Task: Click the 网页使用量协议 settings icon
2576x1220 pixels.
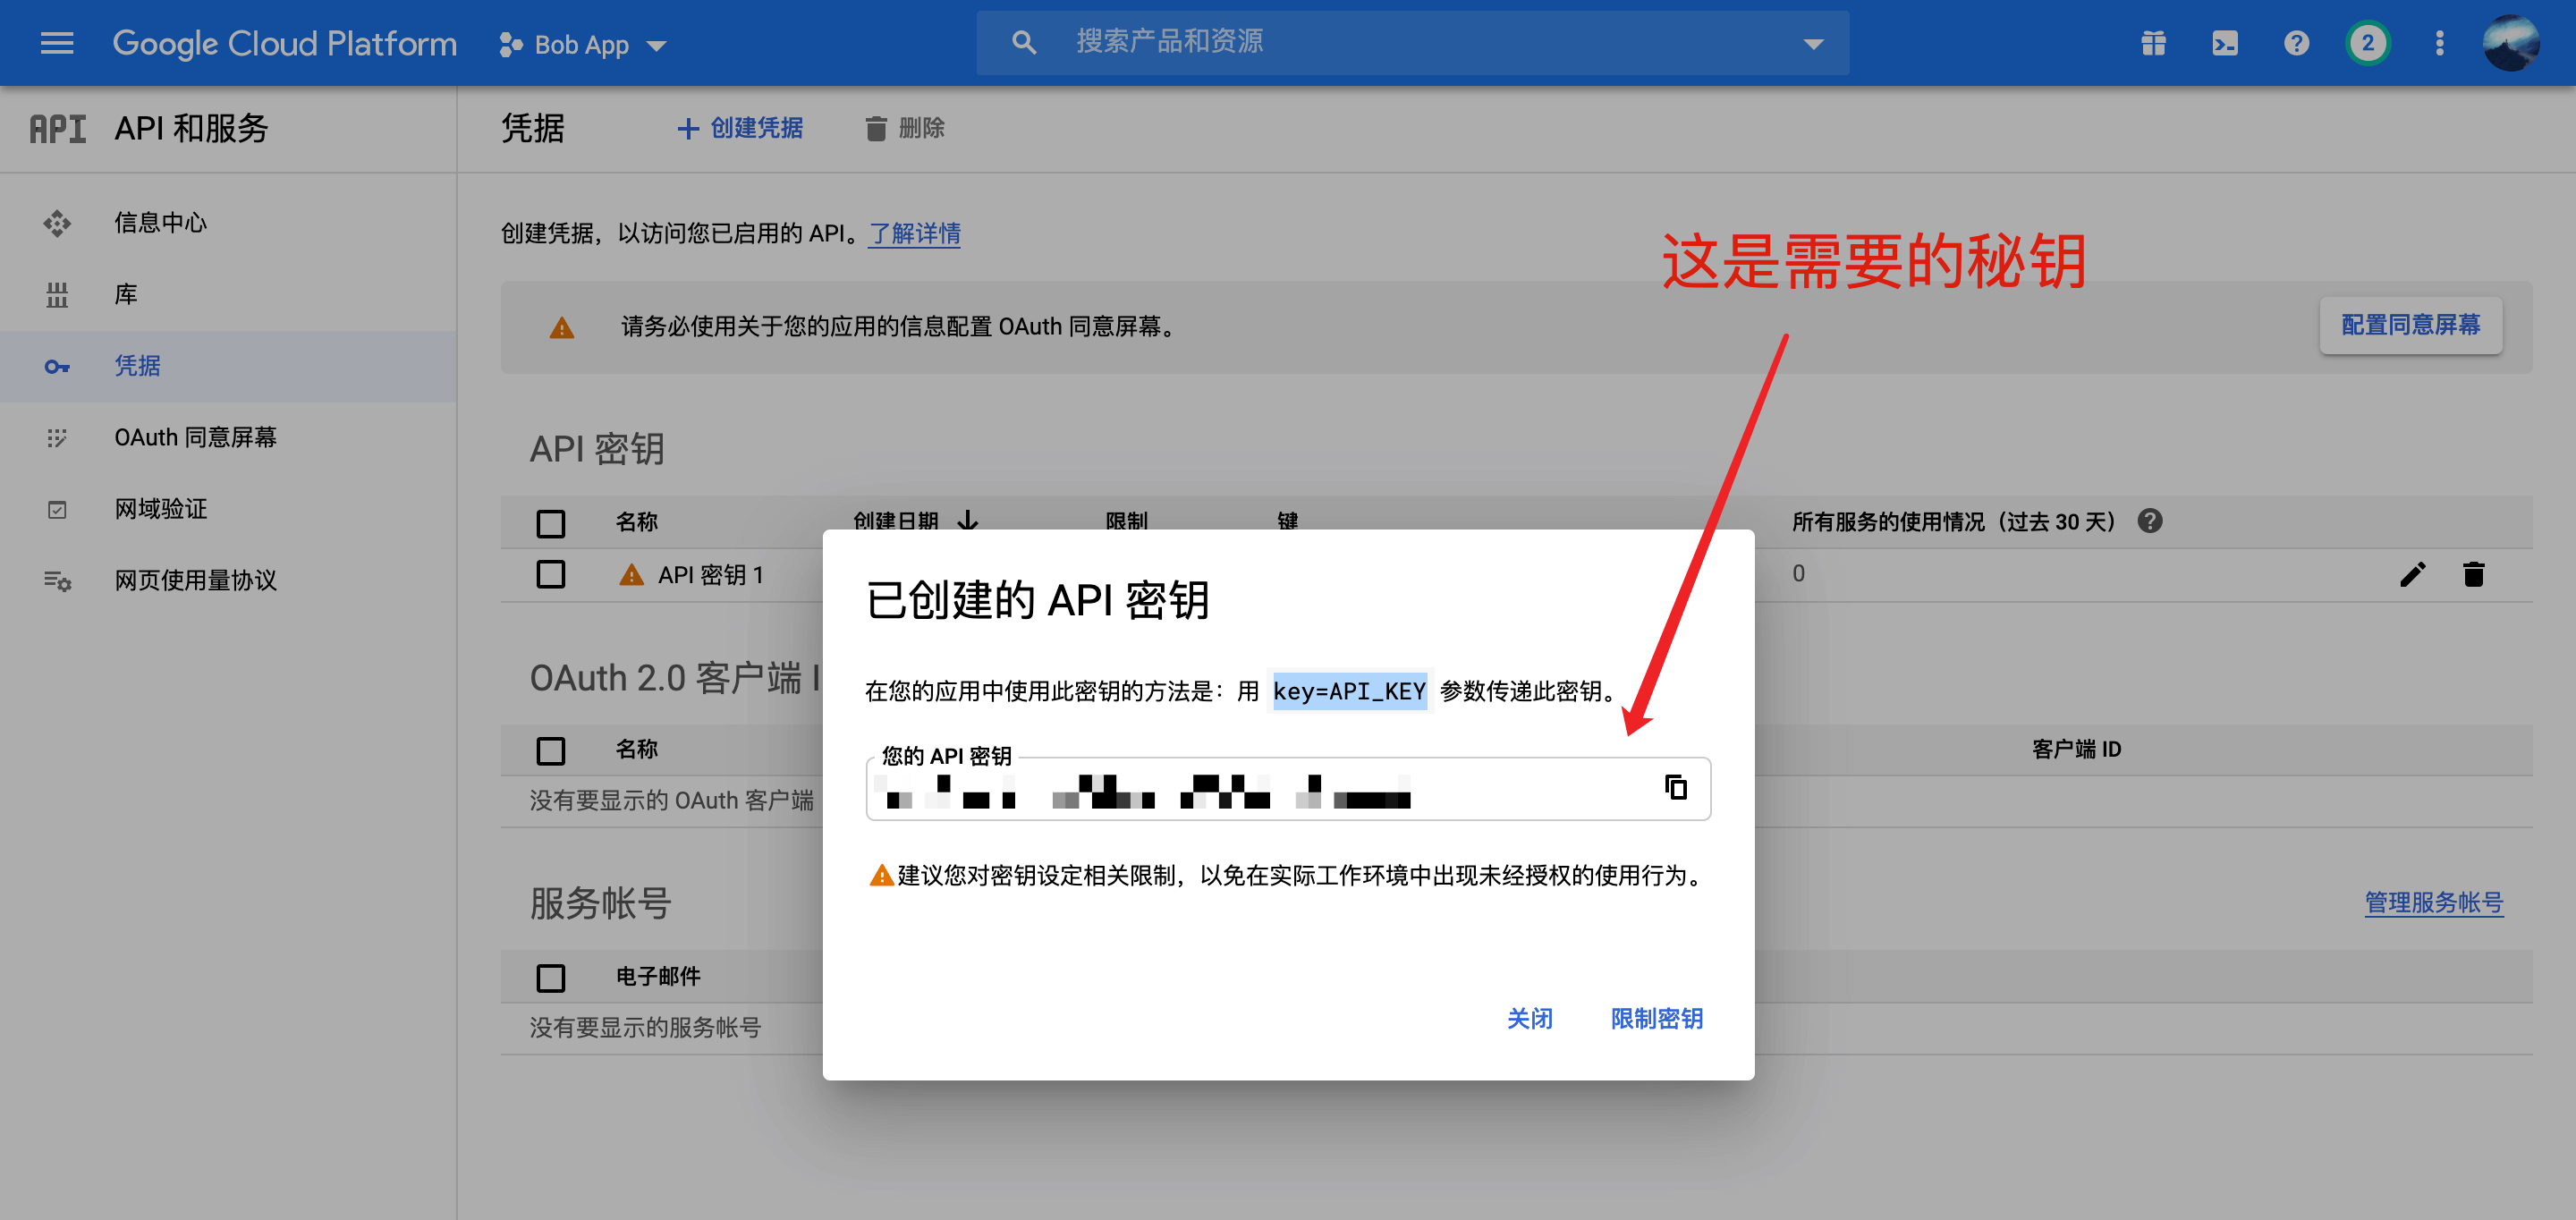Action: (57, 581)
